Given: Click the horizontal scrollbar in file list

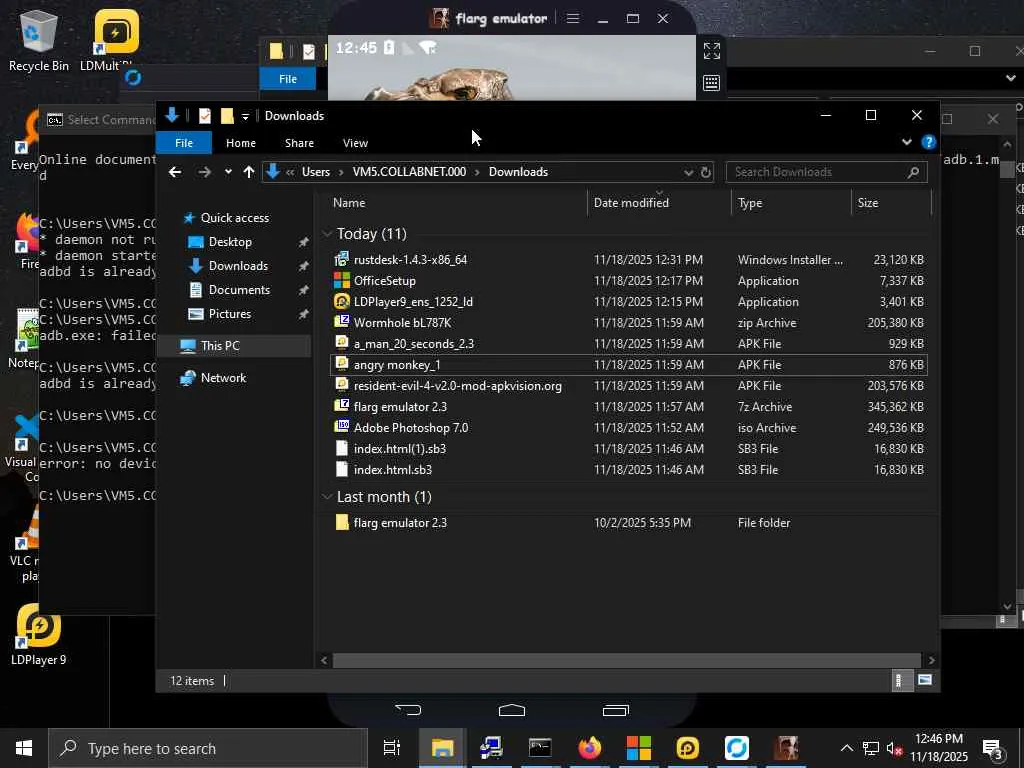Looking at the screenshot, I should tap(626, 660).
